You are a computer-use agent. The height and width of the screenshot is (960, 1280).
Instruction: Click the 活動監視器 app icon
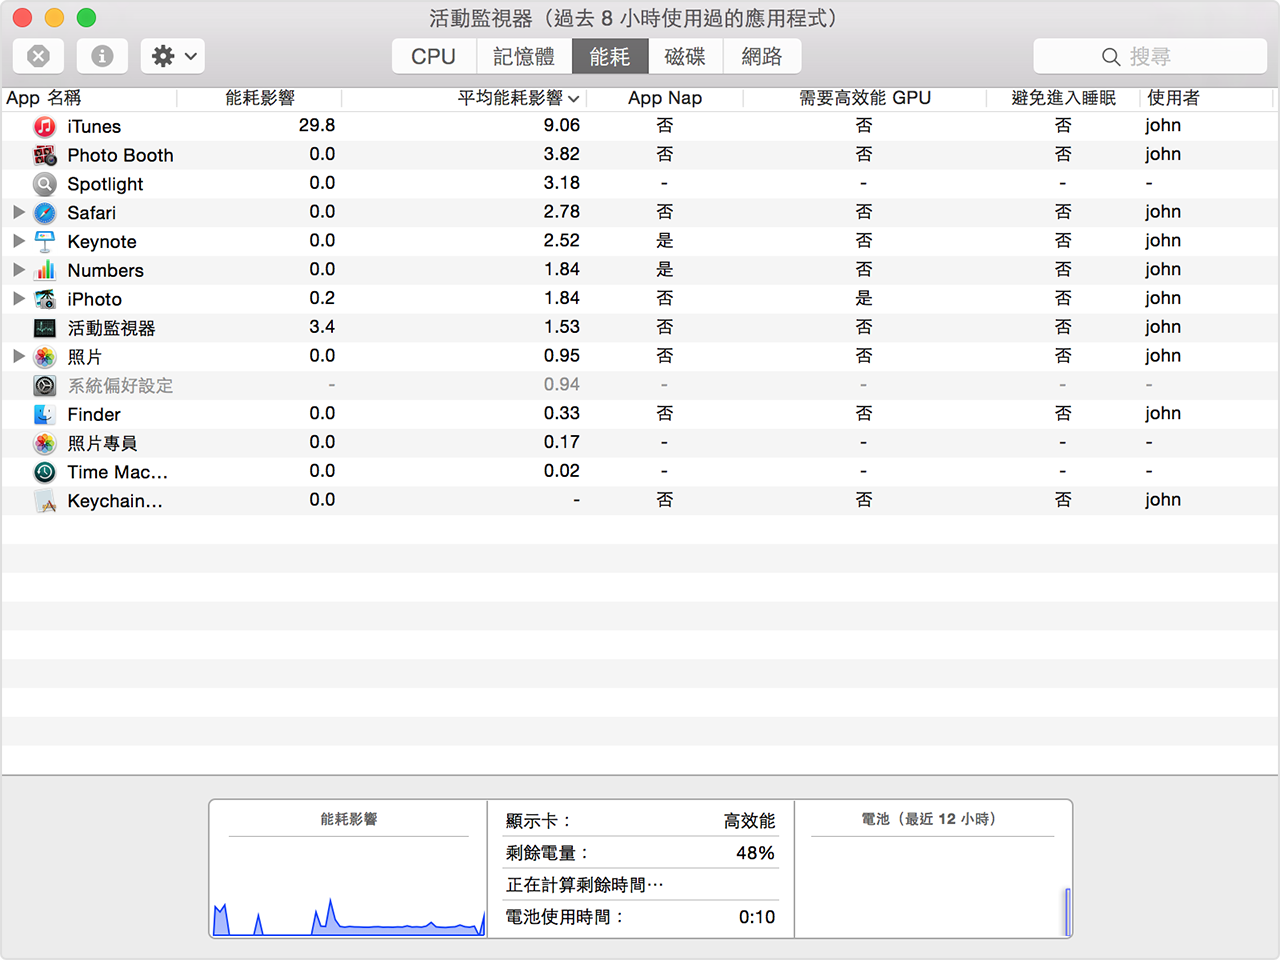click(x=45, y=328)
